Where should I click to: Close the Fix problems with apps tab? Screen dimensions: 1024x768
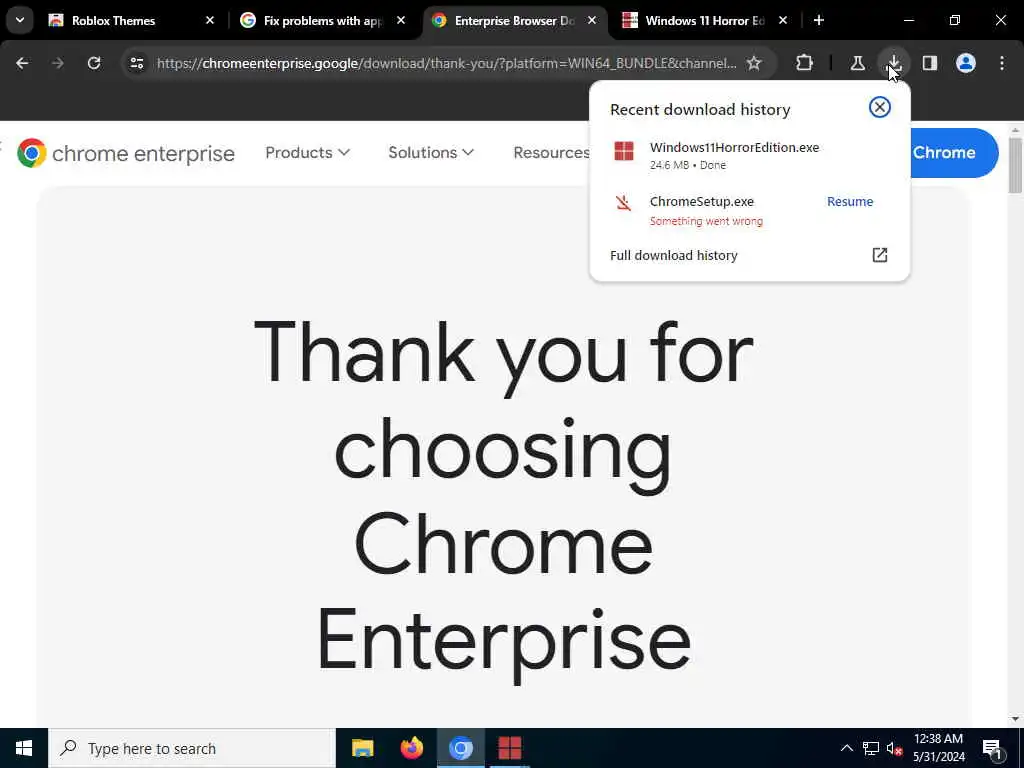401,20
